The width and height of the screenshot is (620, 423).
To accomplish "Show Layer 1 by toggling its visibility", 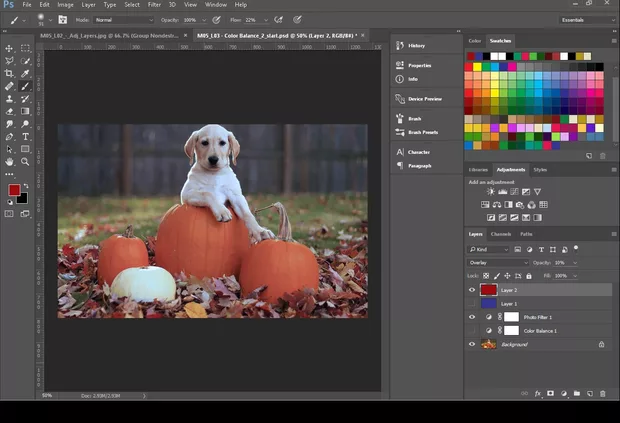I will pyautogui.click(x=472, y=303).
